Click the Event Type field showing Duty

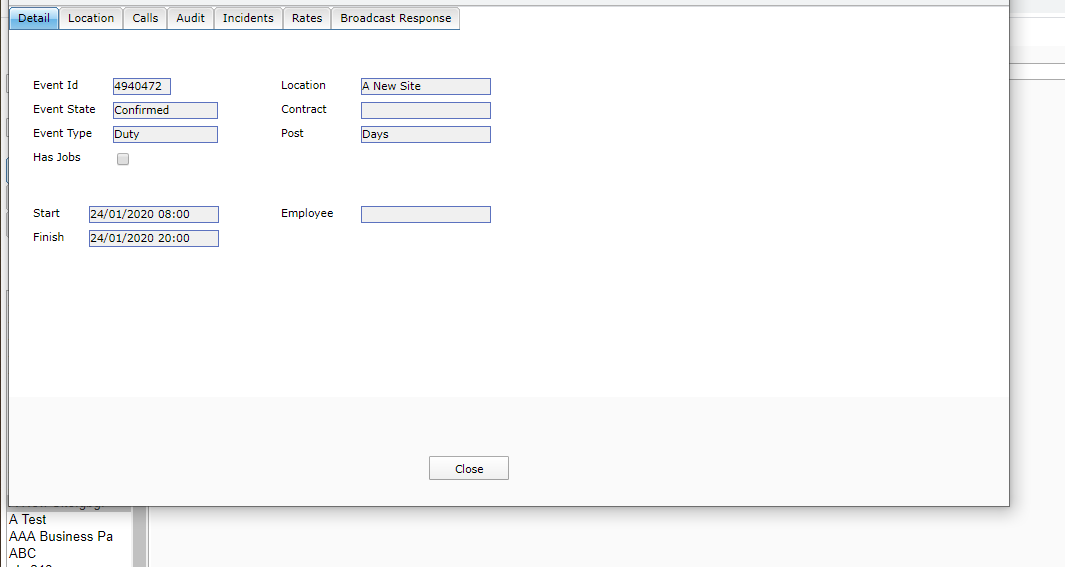pos(165,134)
